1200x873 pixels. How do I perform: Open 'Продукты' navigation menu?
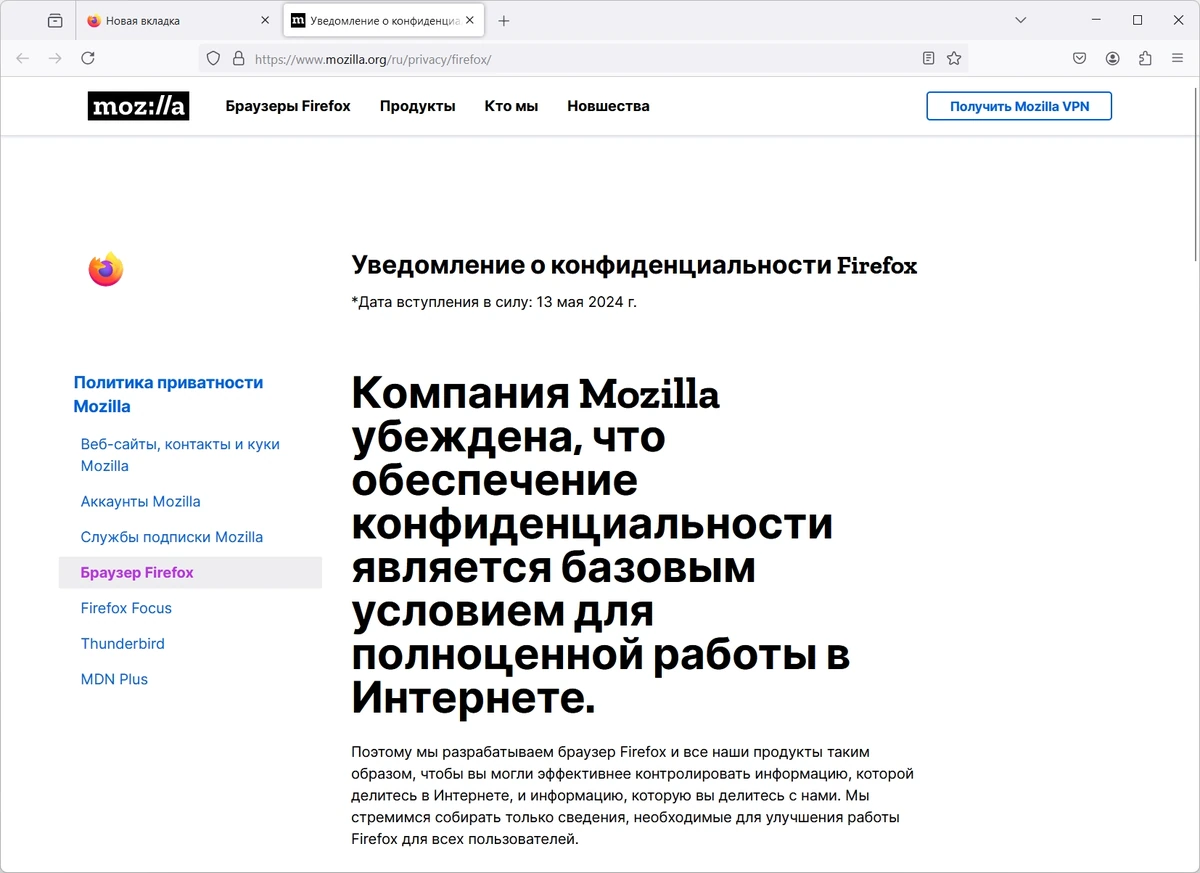point(418,106)
